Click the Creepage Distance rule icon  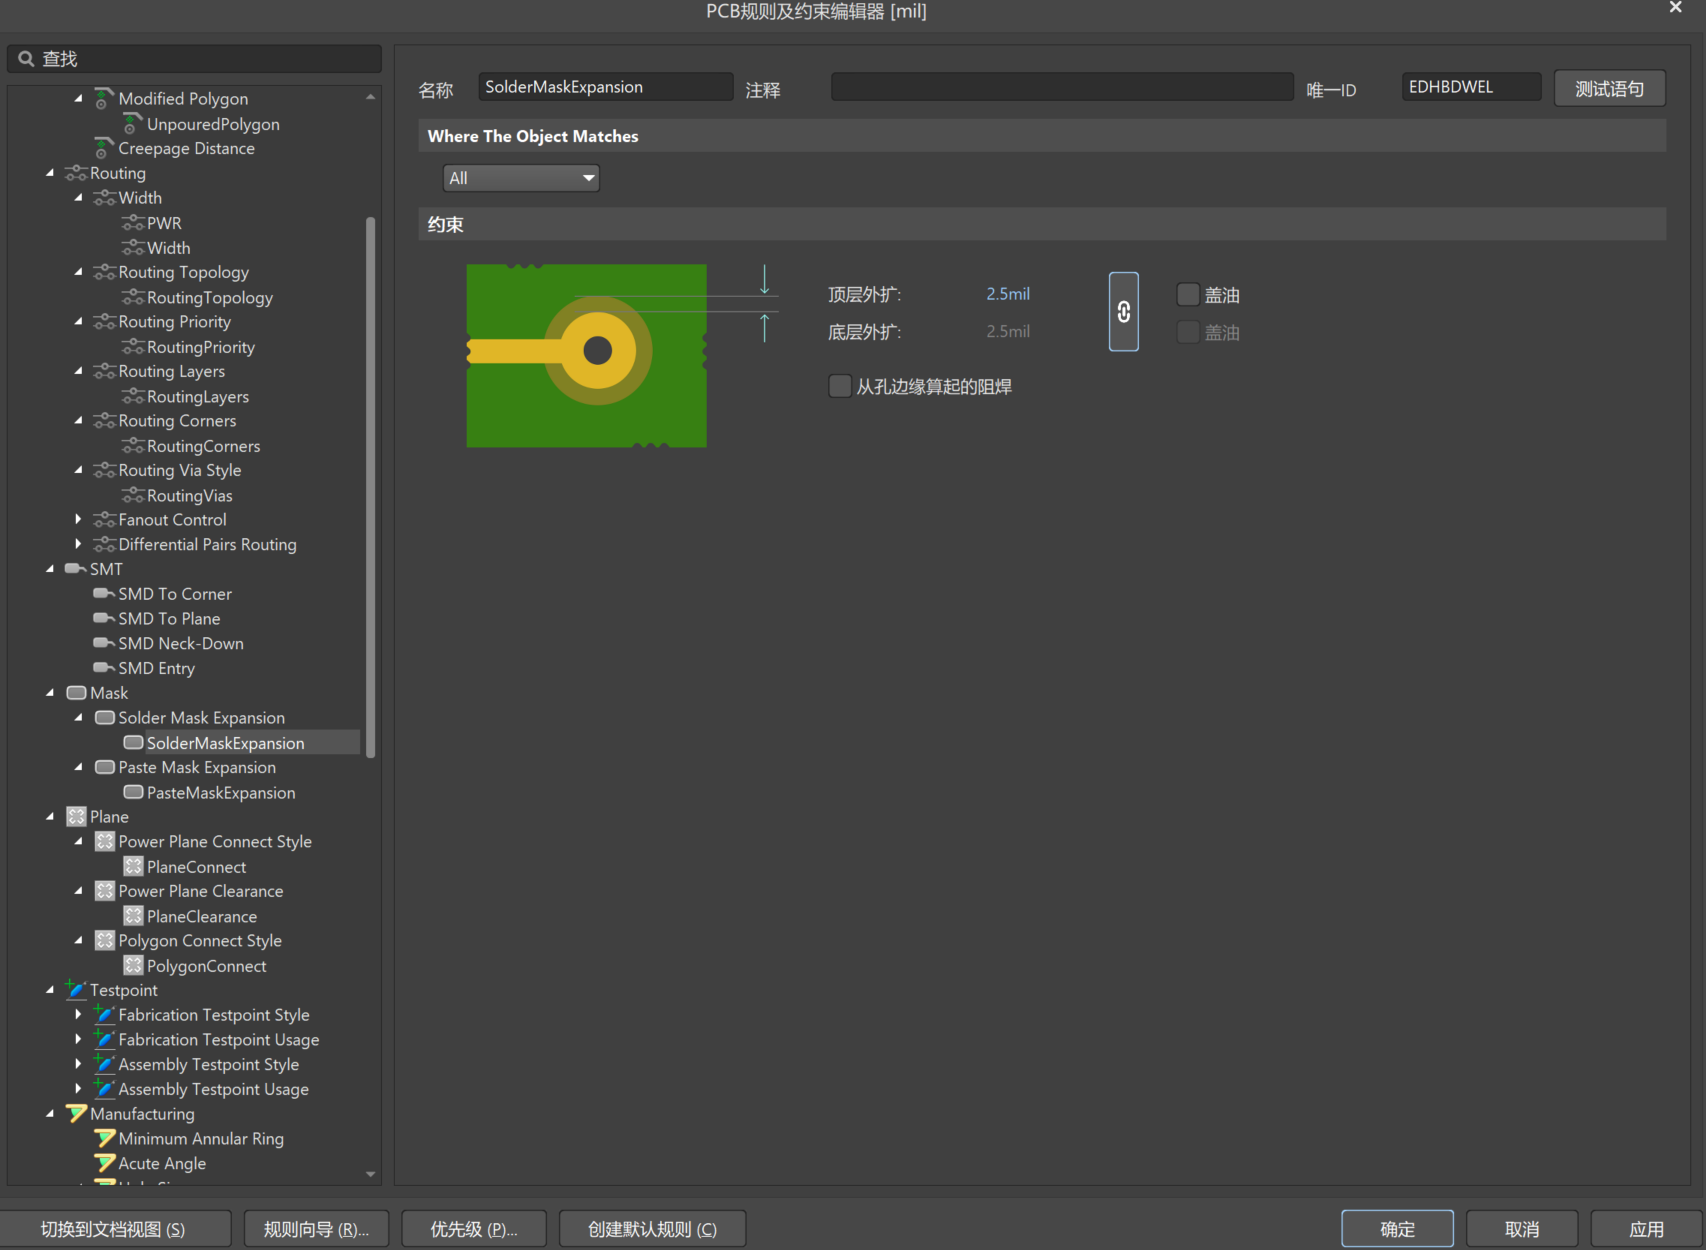(105, 147)
